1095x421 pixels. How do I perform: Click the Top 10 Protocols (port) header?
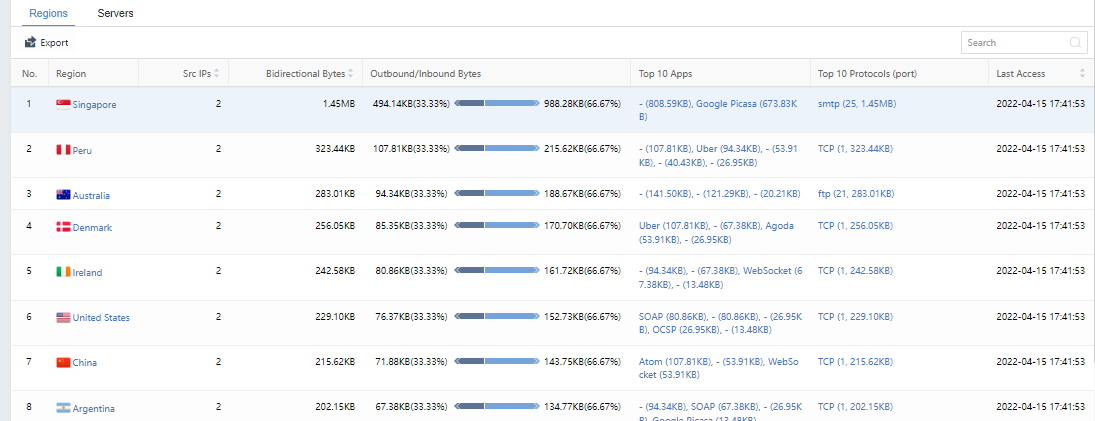[x=867, y=73]
